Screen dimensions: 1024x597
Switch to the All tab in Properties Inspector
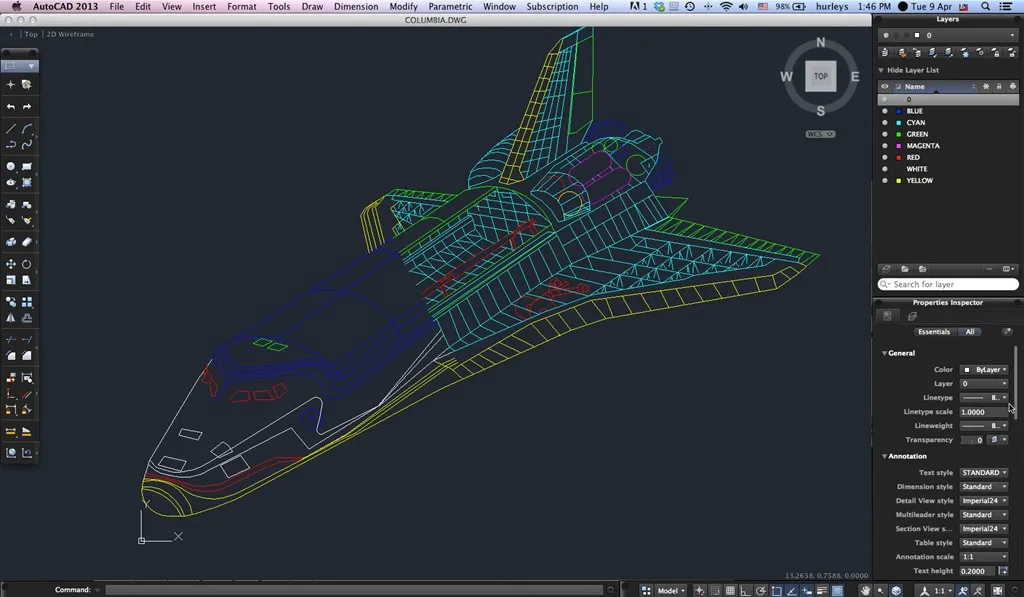(969, 331)
